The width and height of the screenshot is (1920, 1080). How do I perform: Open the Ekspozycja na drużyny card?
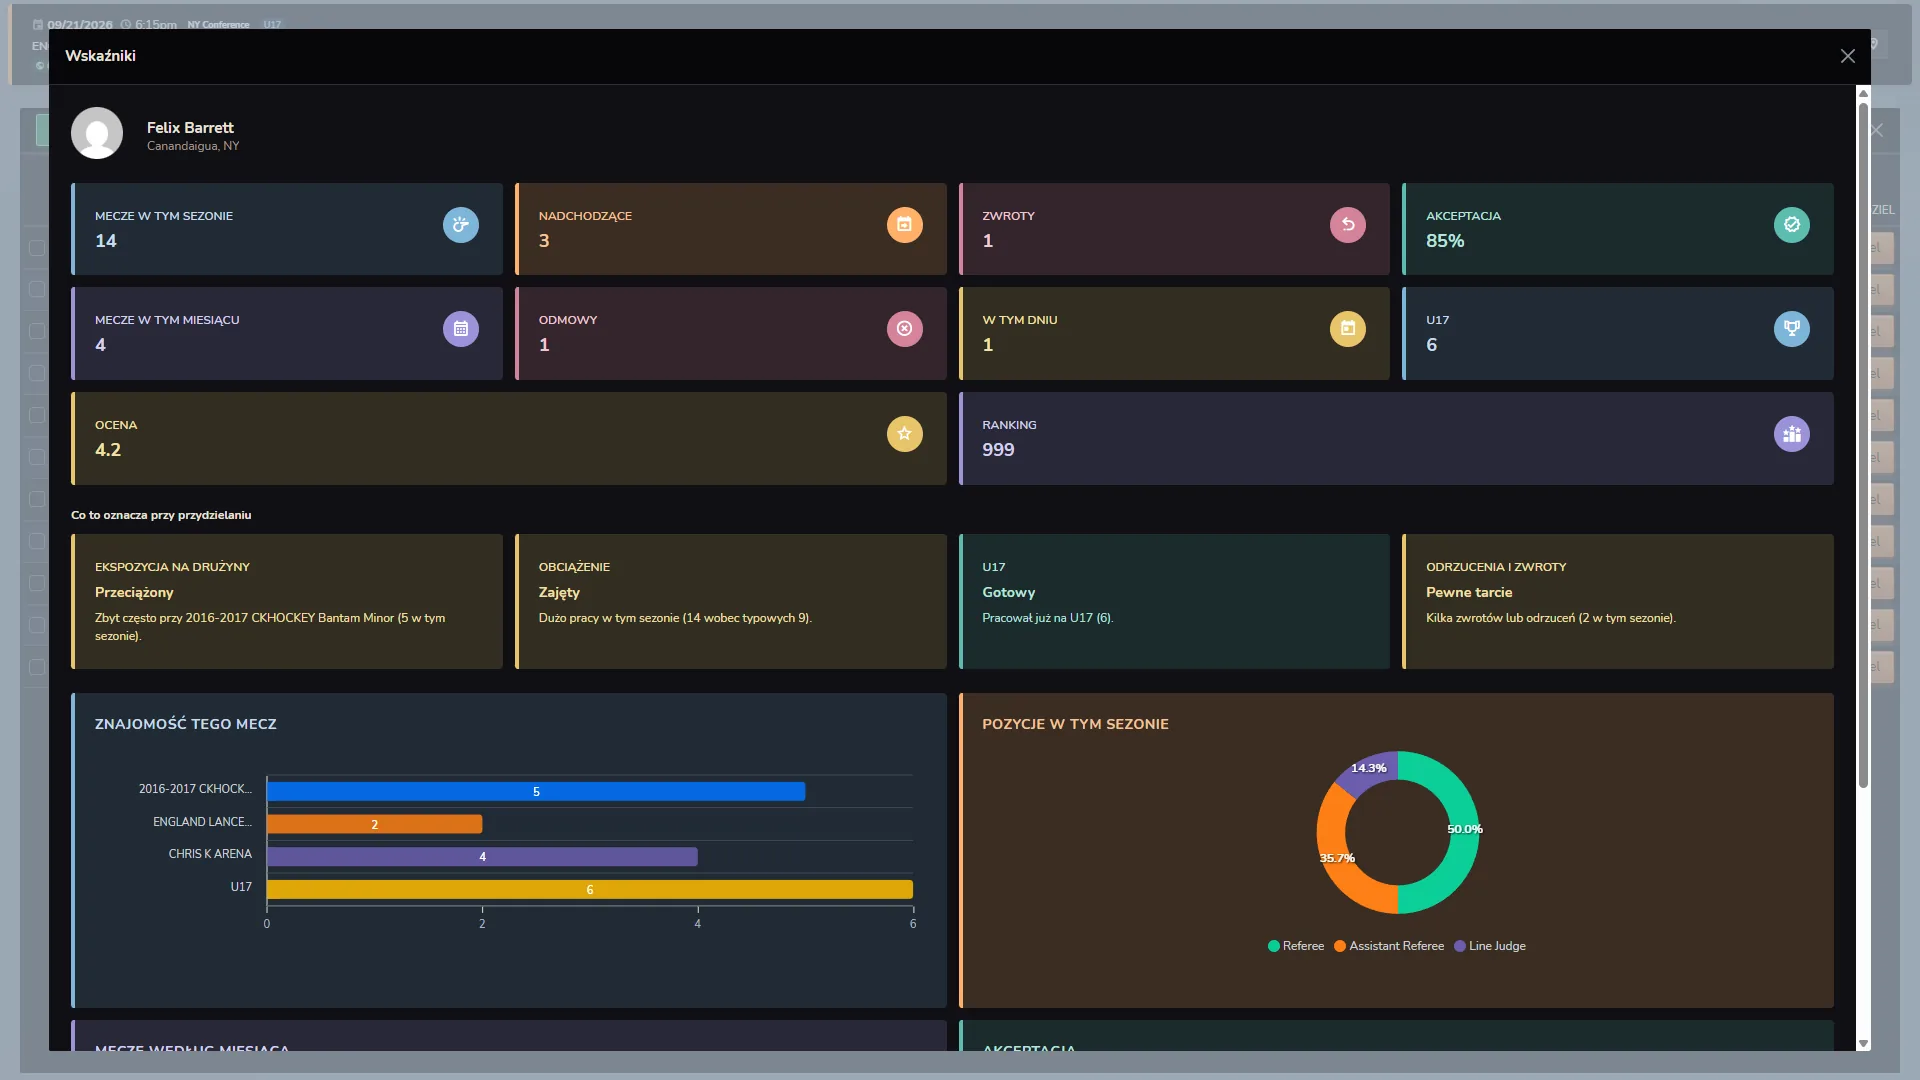pyautogui.click(x=287, y=601)
